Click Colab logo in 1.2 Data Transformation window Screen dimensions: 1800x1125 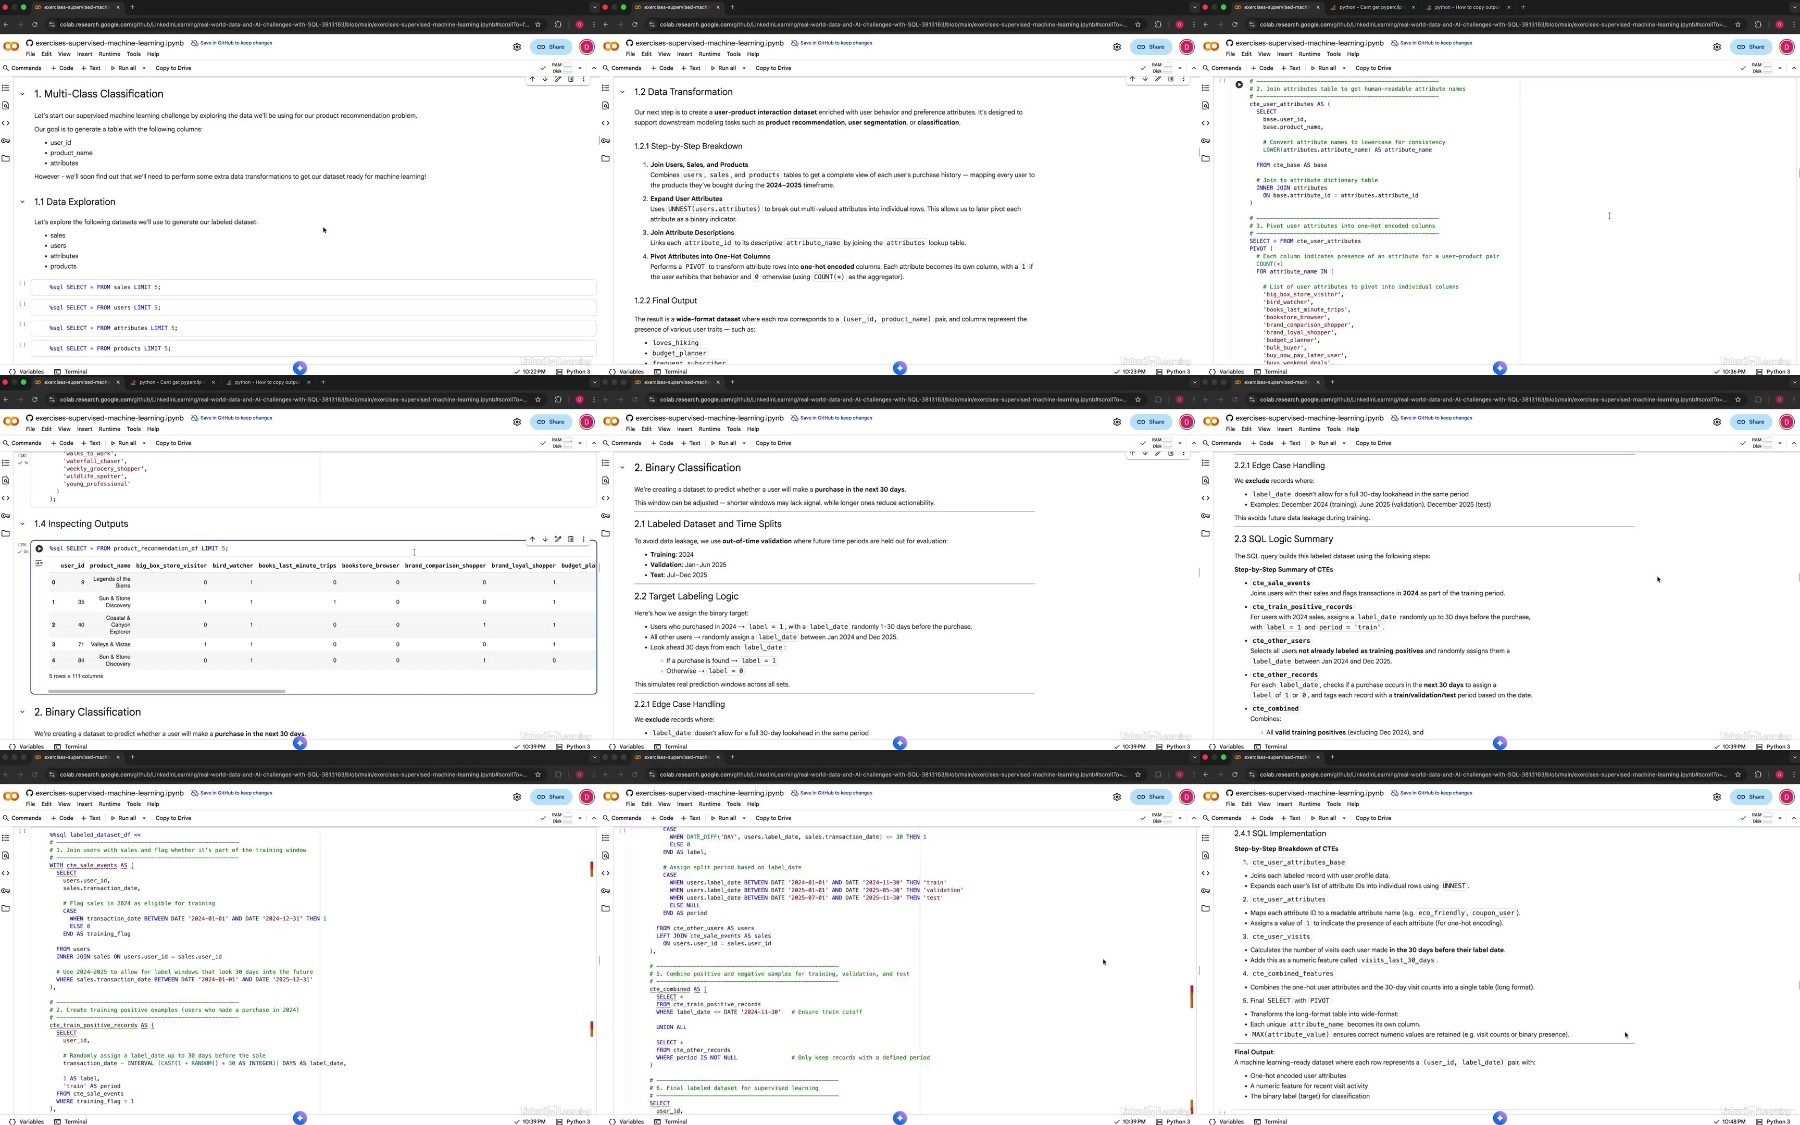pyautogui.click(x=611, y=46)
